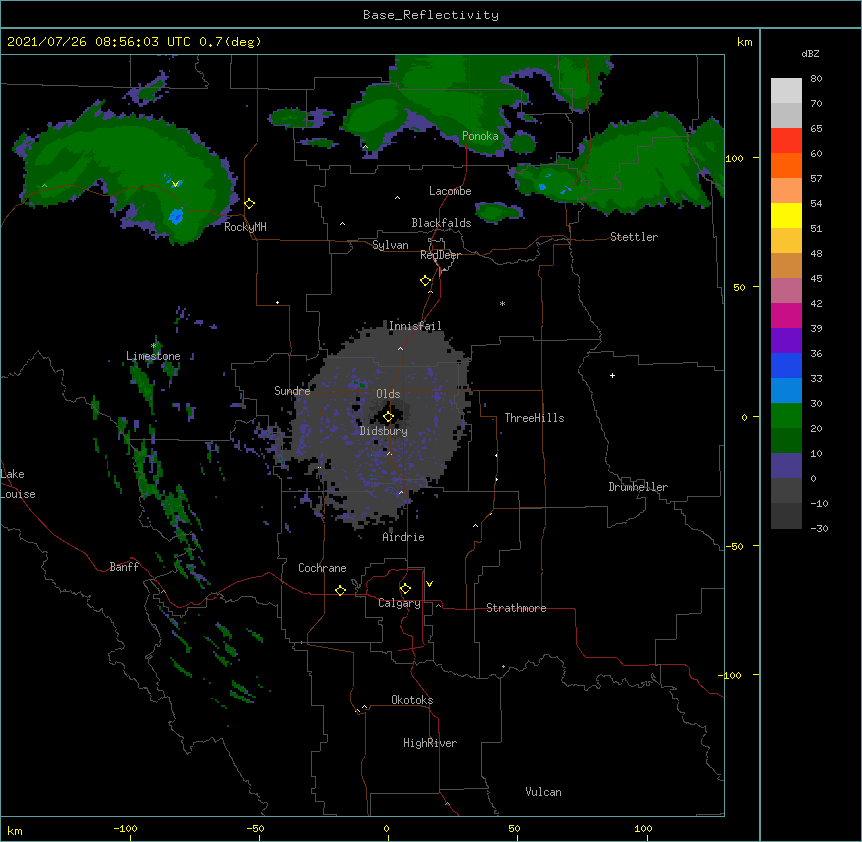This screenshot has height=842, width=862.
Task: Click the Strathmore town label
Action: 516,608
